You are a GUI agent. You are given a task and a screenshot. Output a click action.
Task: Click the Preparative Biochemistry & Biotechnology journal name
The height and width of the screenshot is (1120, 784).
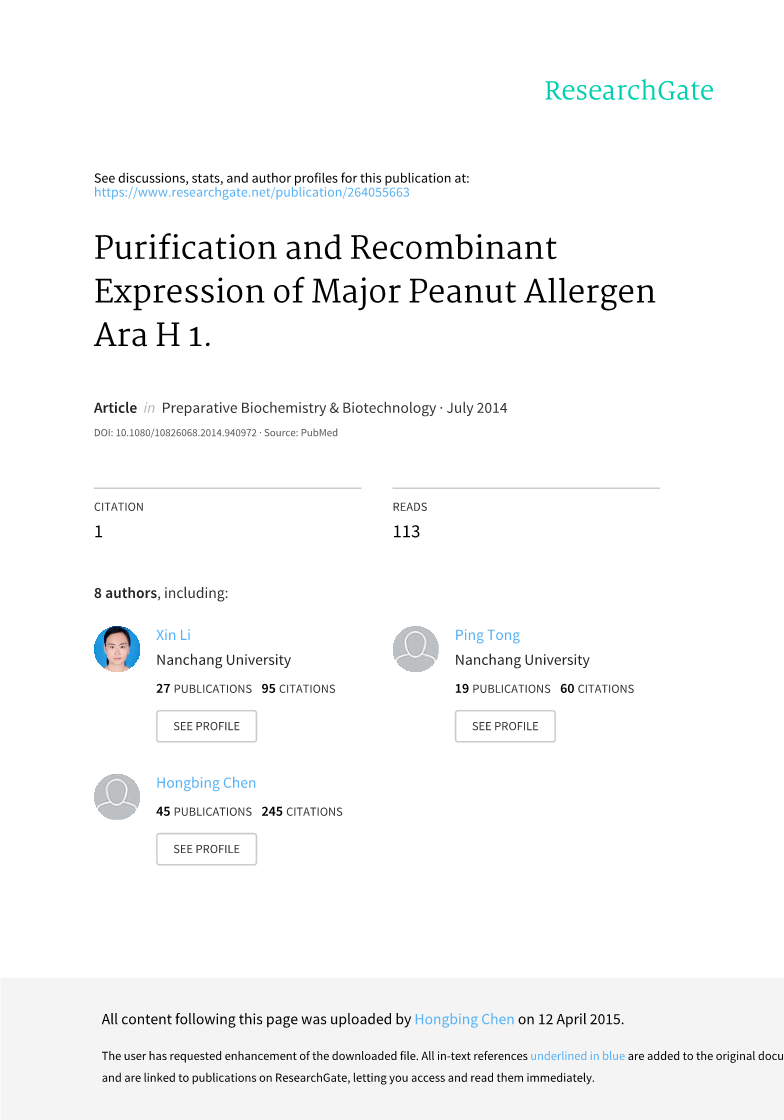tap(296, 408)
